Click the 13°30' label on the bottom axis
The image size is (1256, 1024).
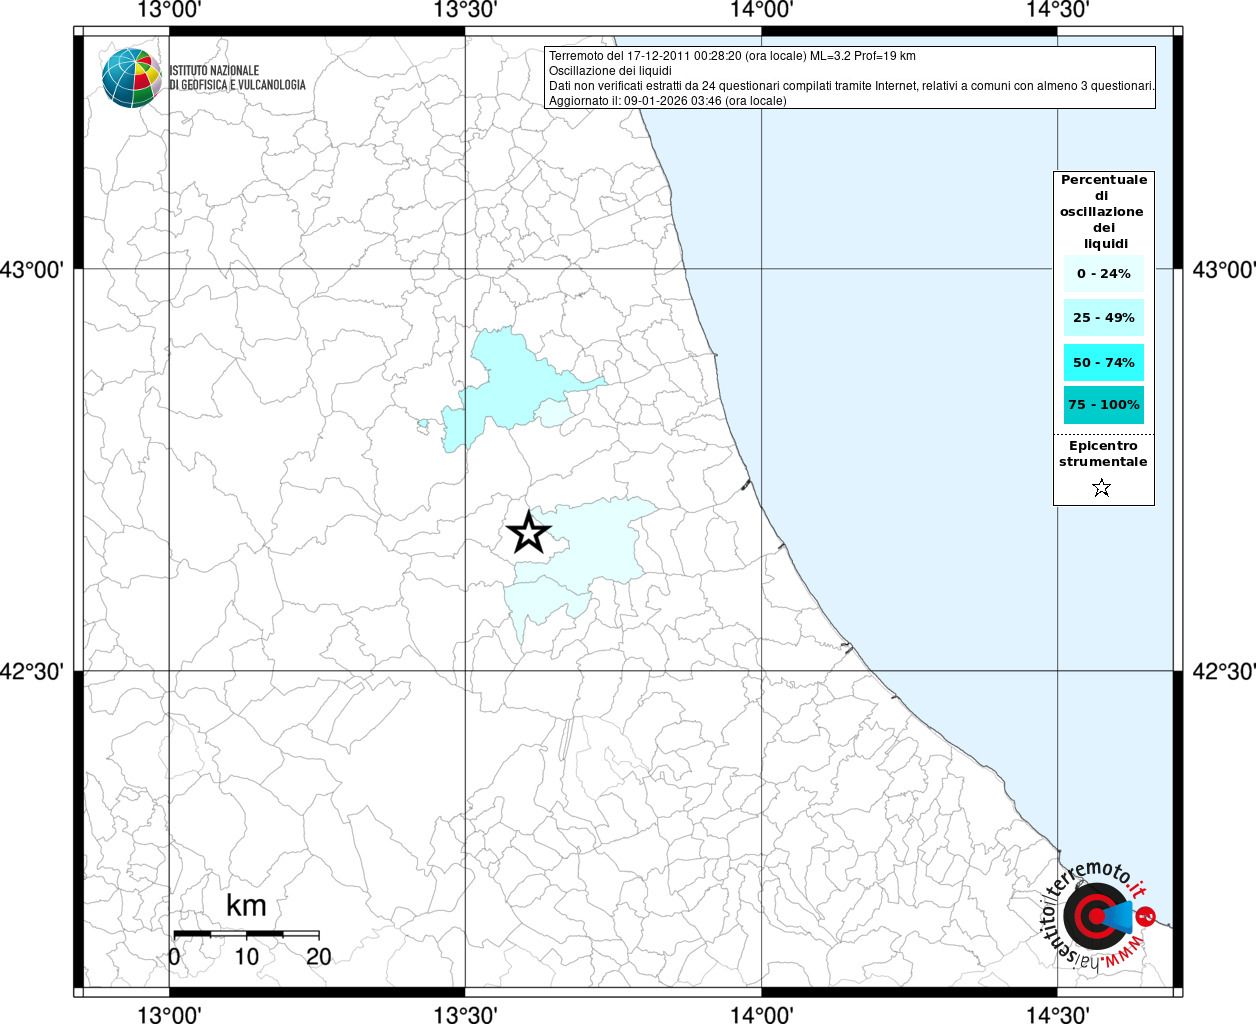[465, 1015]
